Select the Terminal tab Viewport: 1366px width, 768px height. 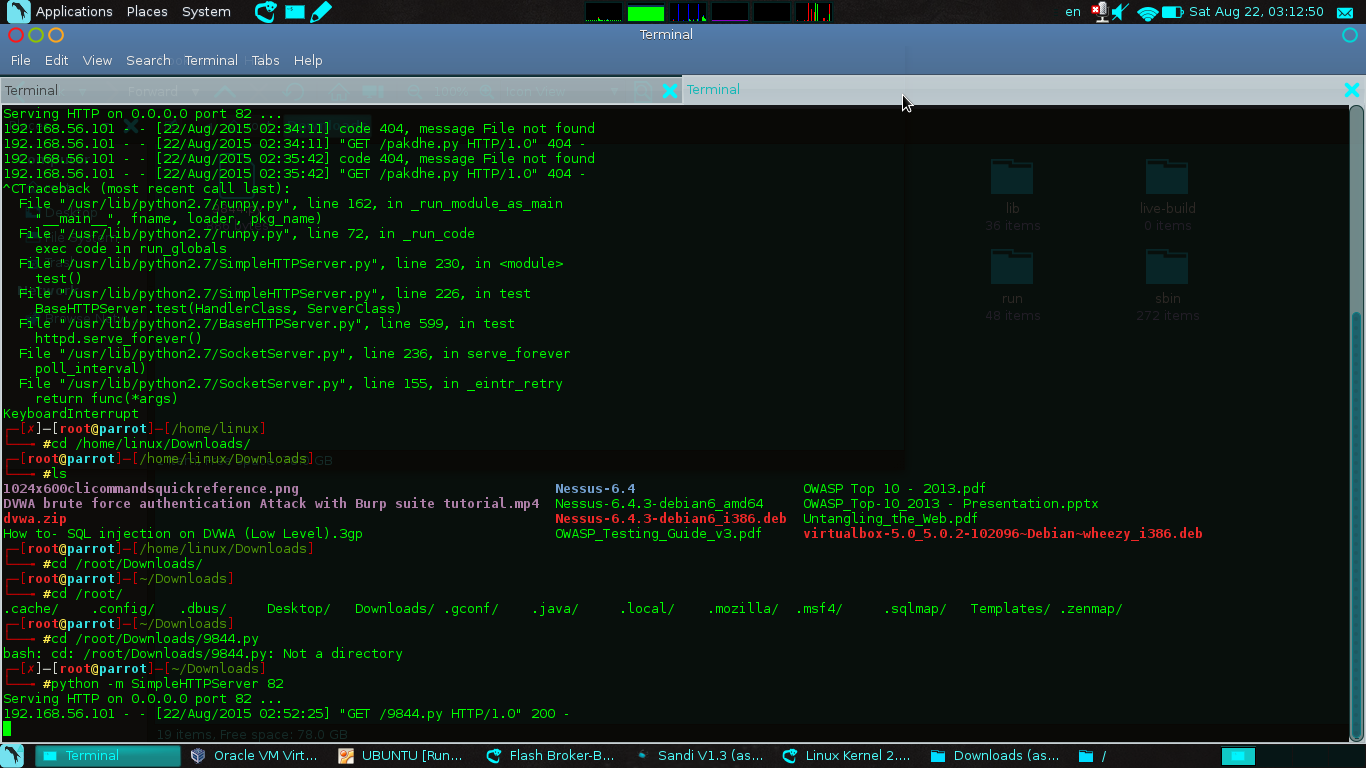(x=713, y=89)
